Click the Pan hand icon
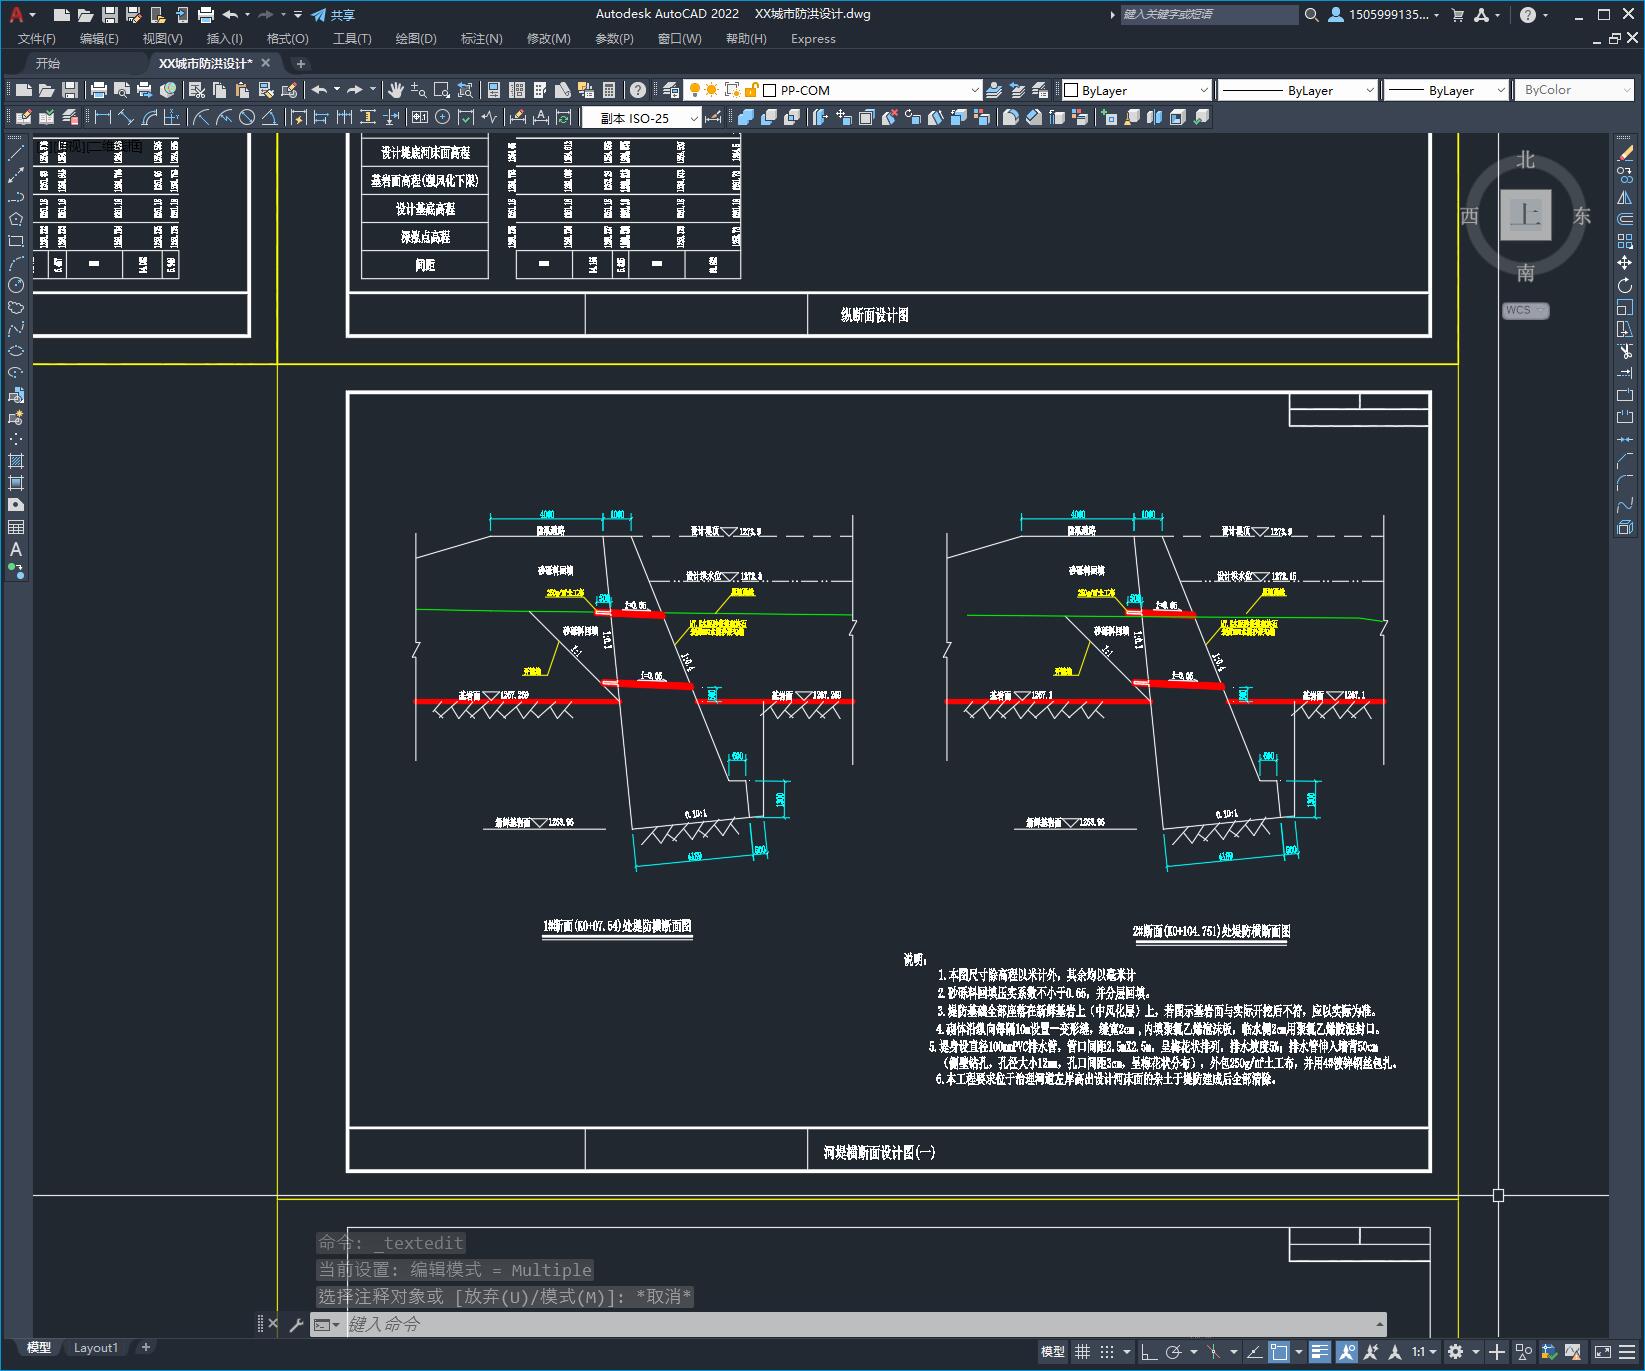 pyautogui.click(x=396, y=90)
